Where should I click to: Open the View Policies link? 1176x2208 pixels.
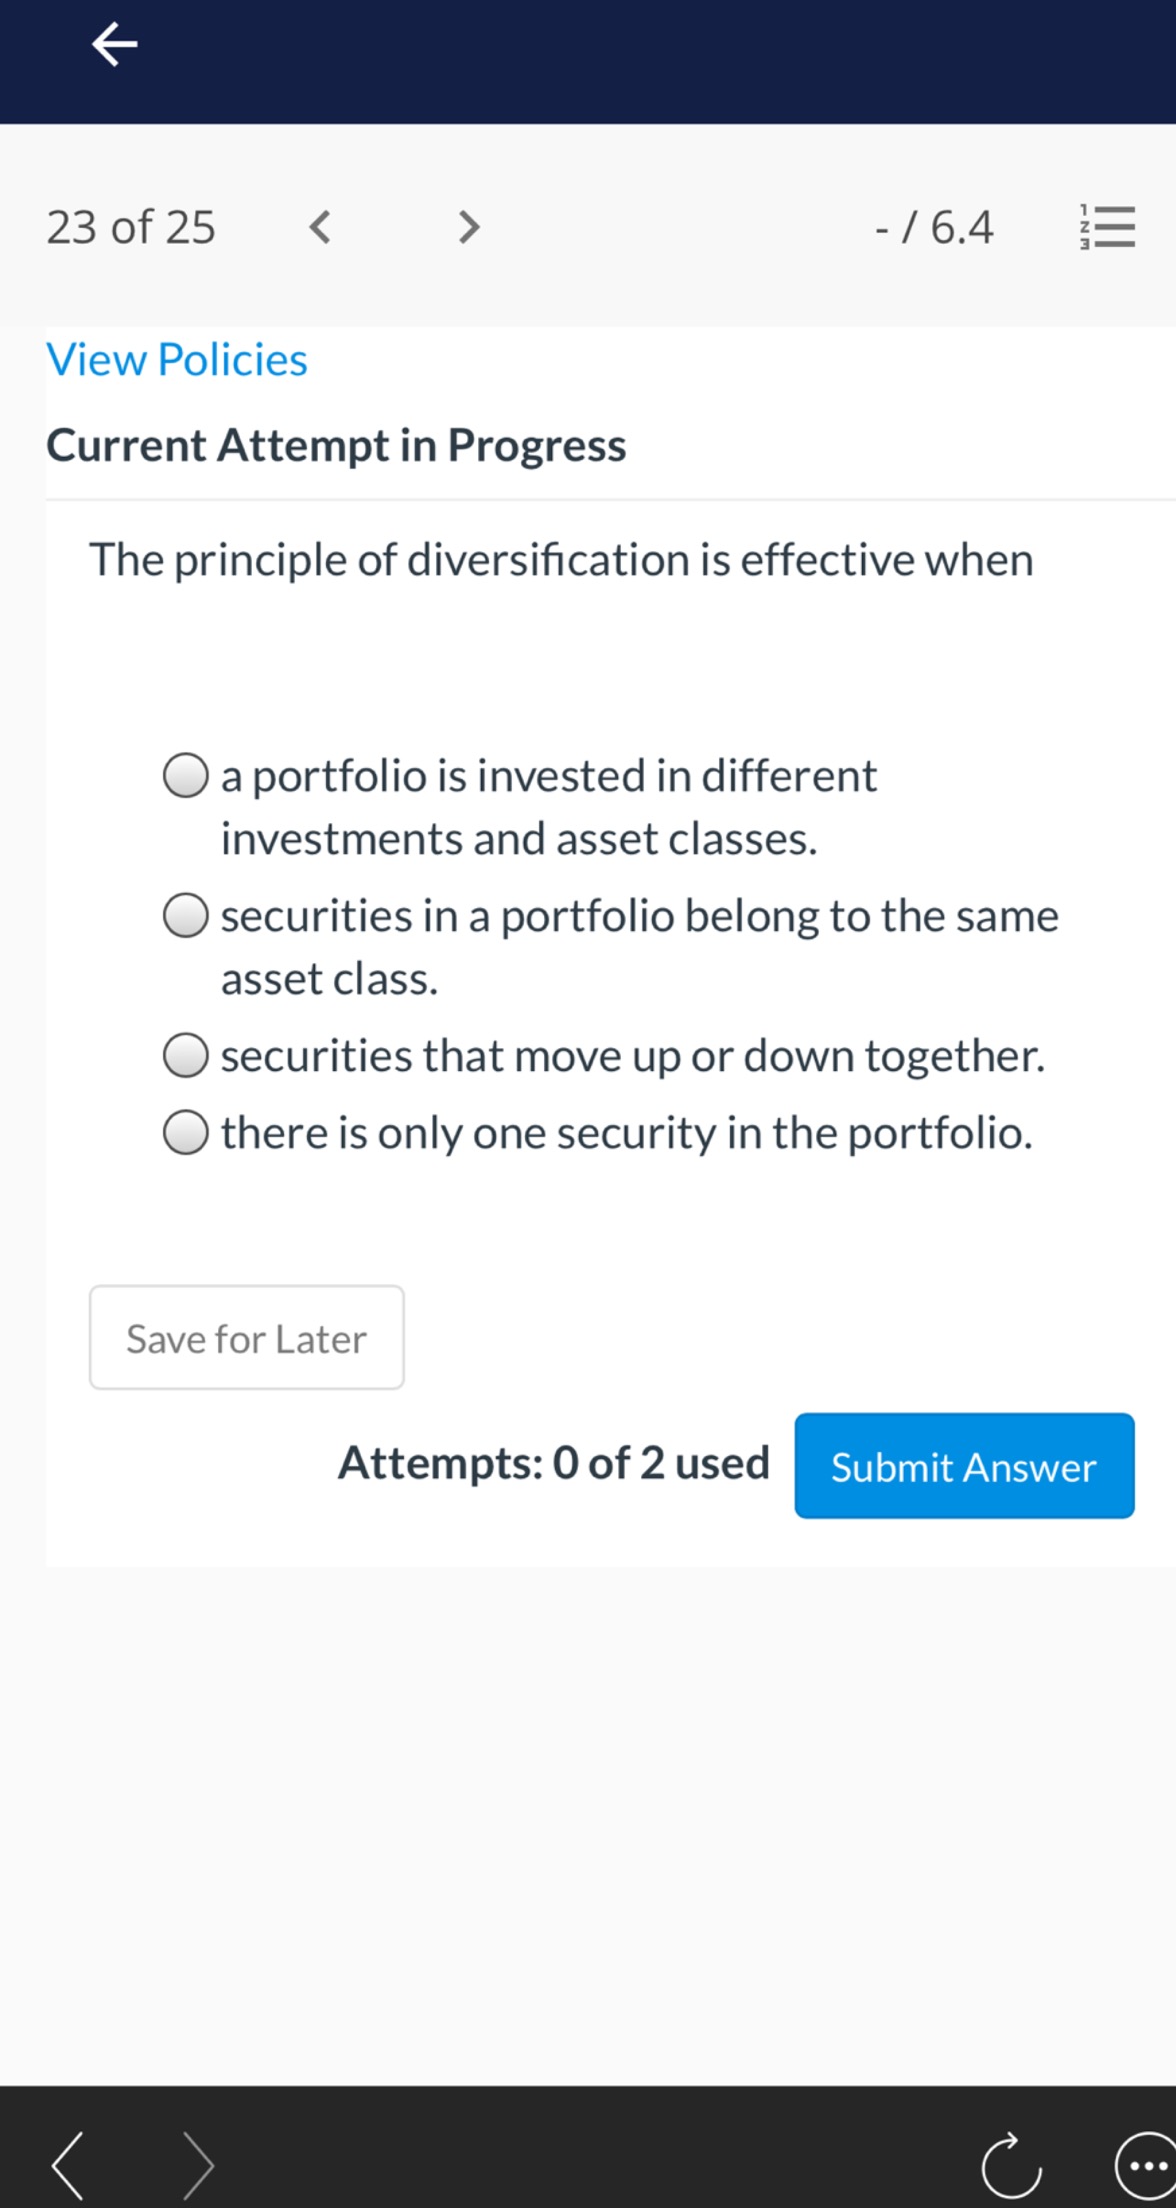point(176,359)
